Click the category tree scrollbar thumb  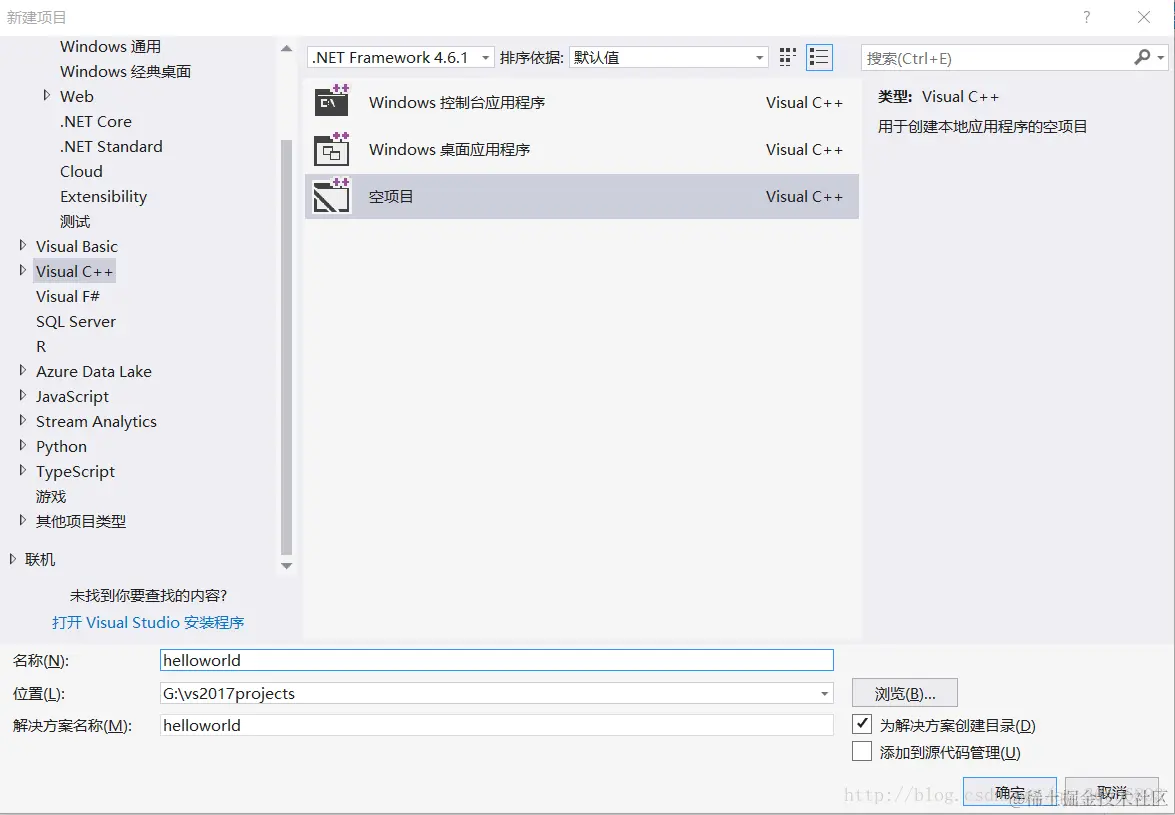pos(286,348)
